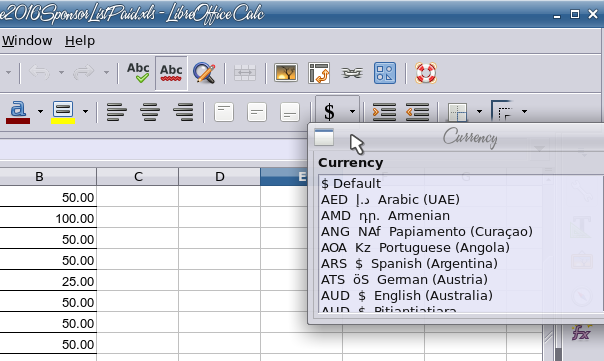This screenshot has height=361, width=604.
Task: Center cell content vertically
Action: [x=257, y=112]
